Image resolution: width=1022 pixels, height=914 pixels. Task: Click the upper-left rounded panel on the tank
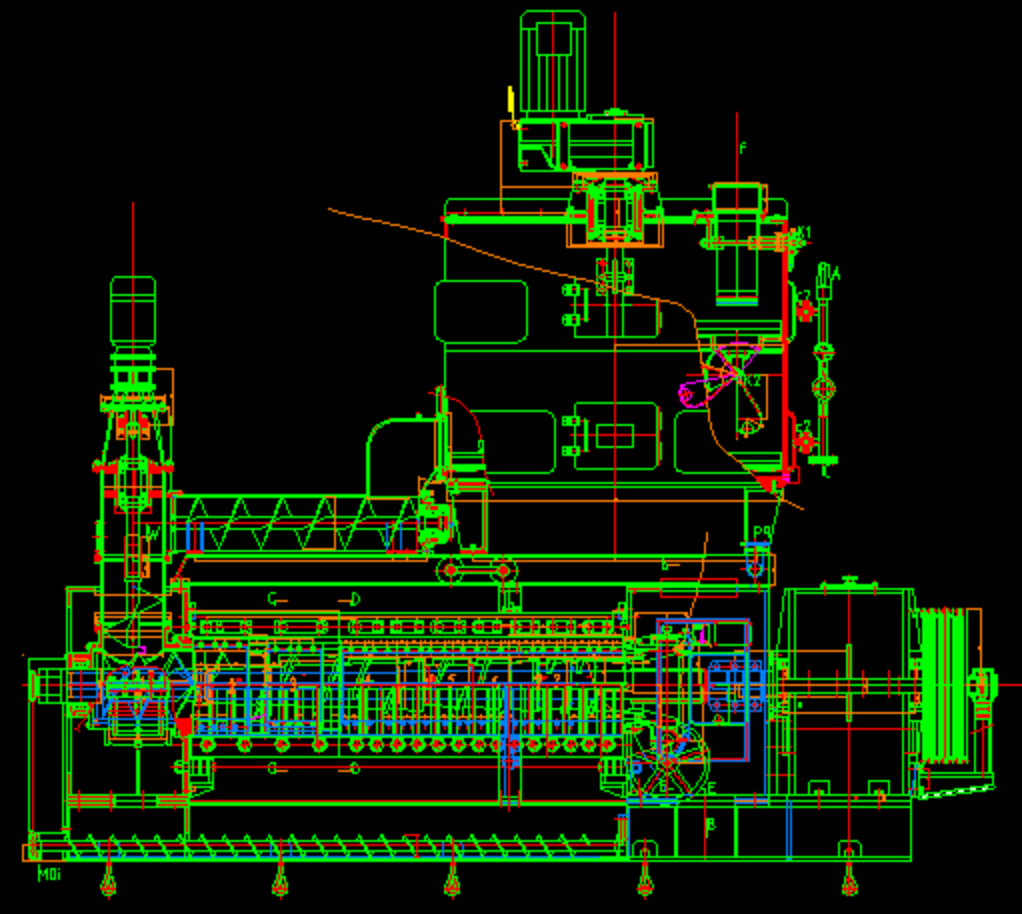coord(481,311)
